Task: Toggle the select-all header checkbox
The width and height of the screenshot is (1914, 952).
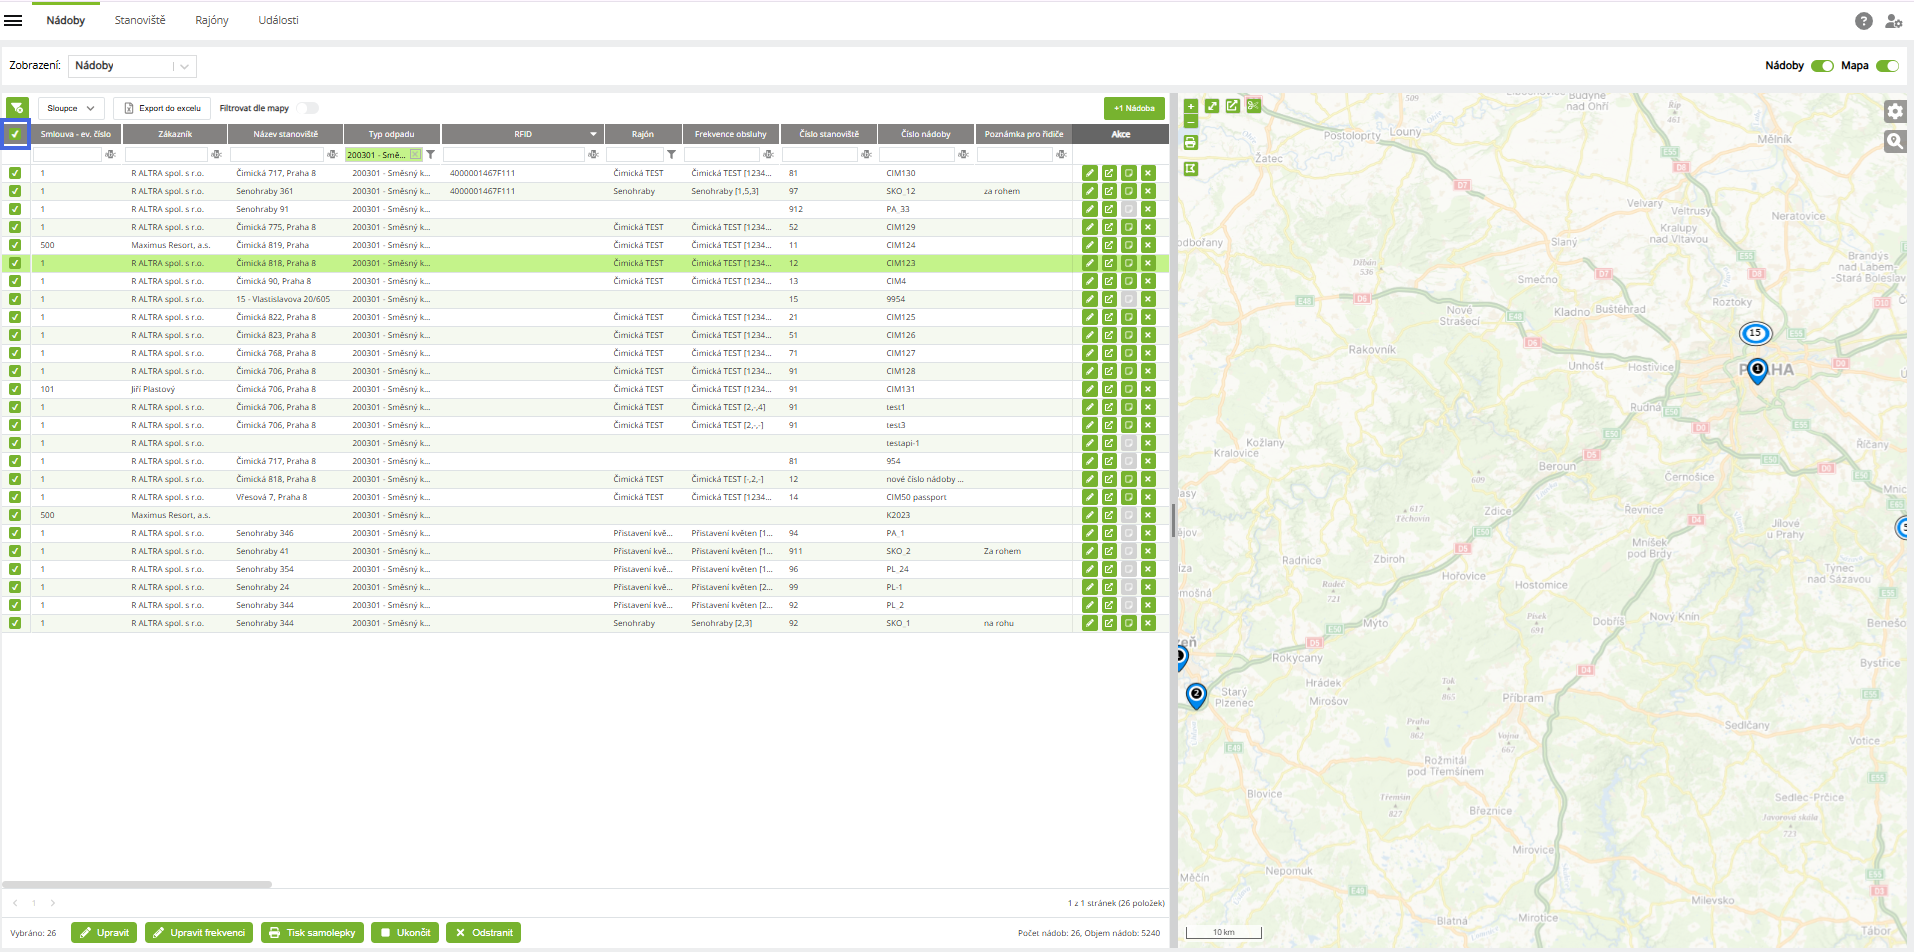Action: point(15,134)
